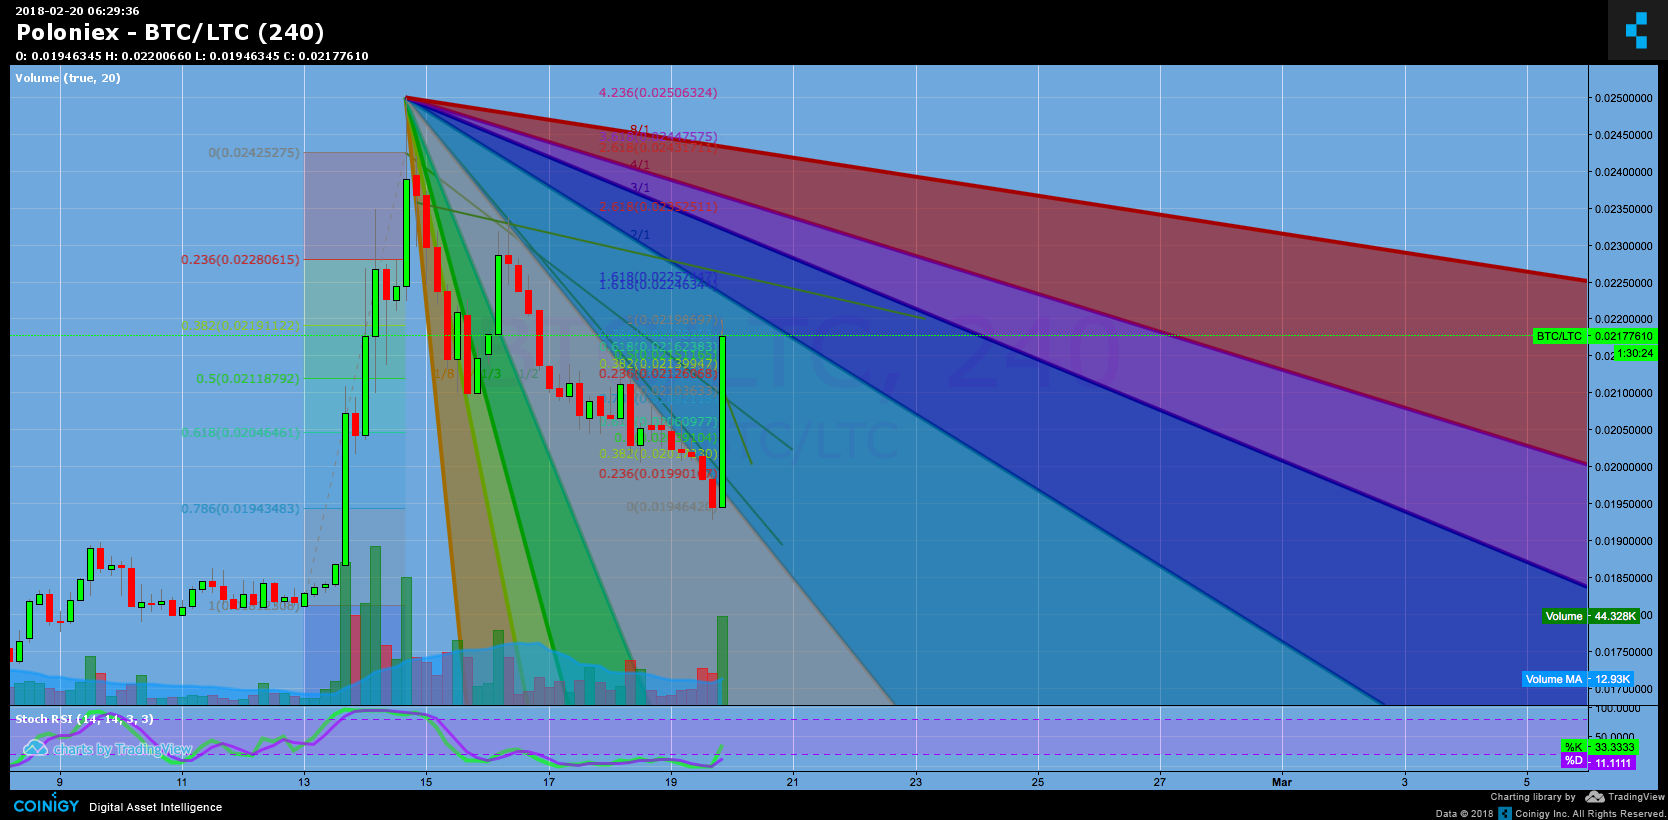Click the timestamp '2018-02-20 06:29:36'
1668x820 pixels.
[77, 11]
